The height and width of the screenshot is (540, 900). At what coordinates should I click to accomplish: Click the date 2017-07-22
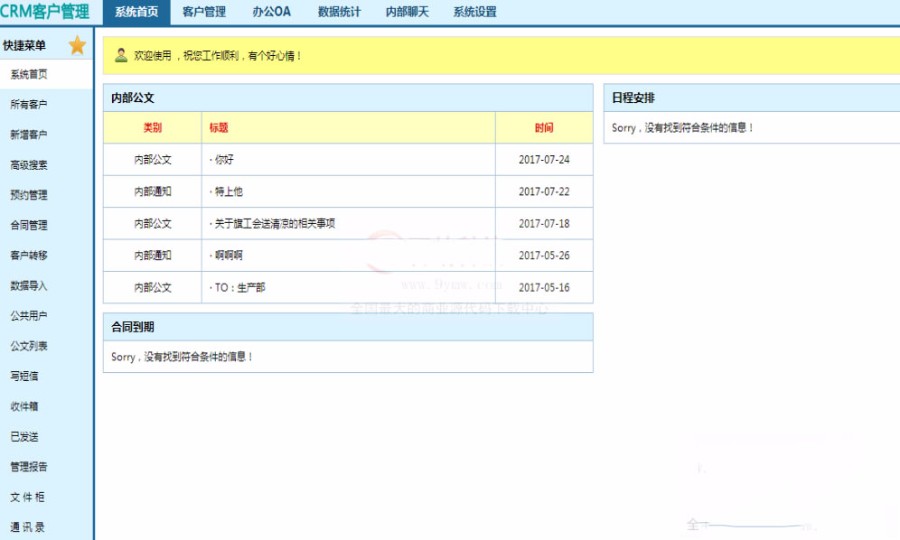pyautogui.click(x=544, y=192)
